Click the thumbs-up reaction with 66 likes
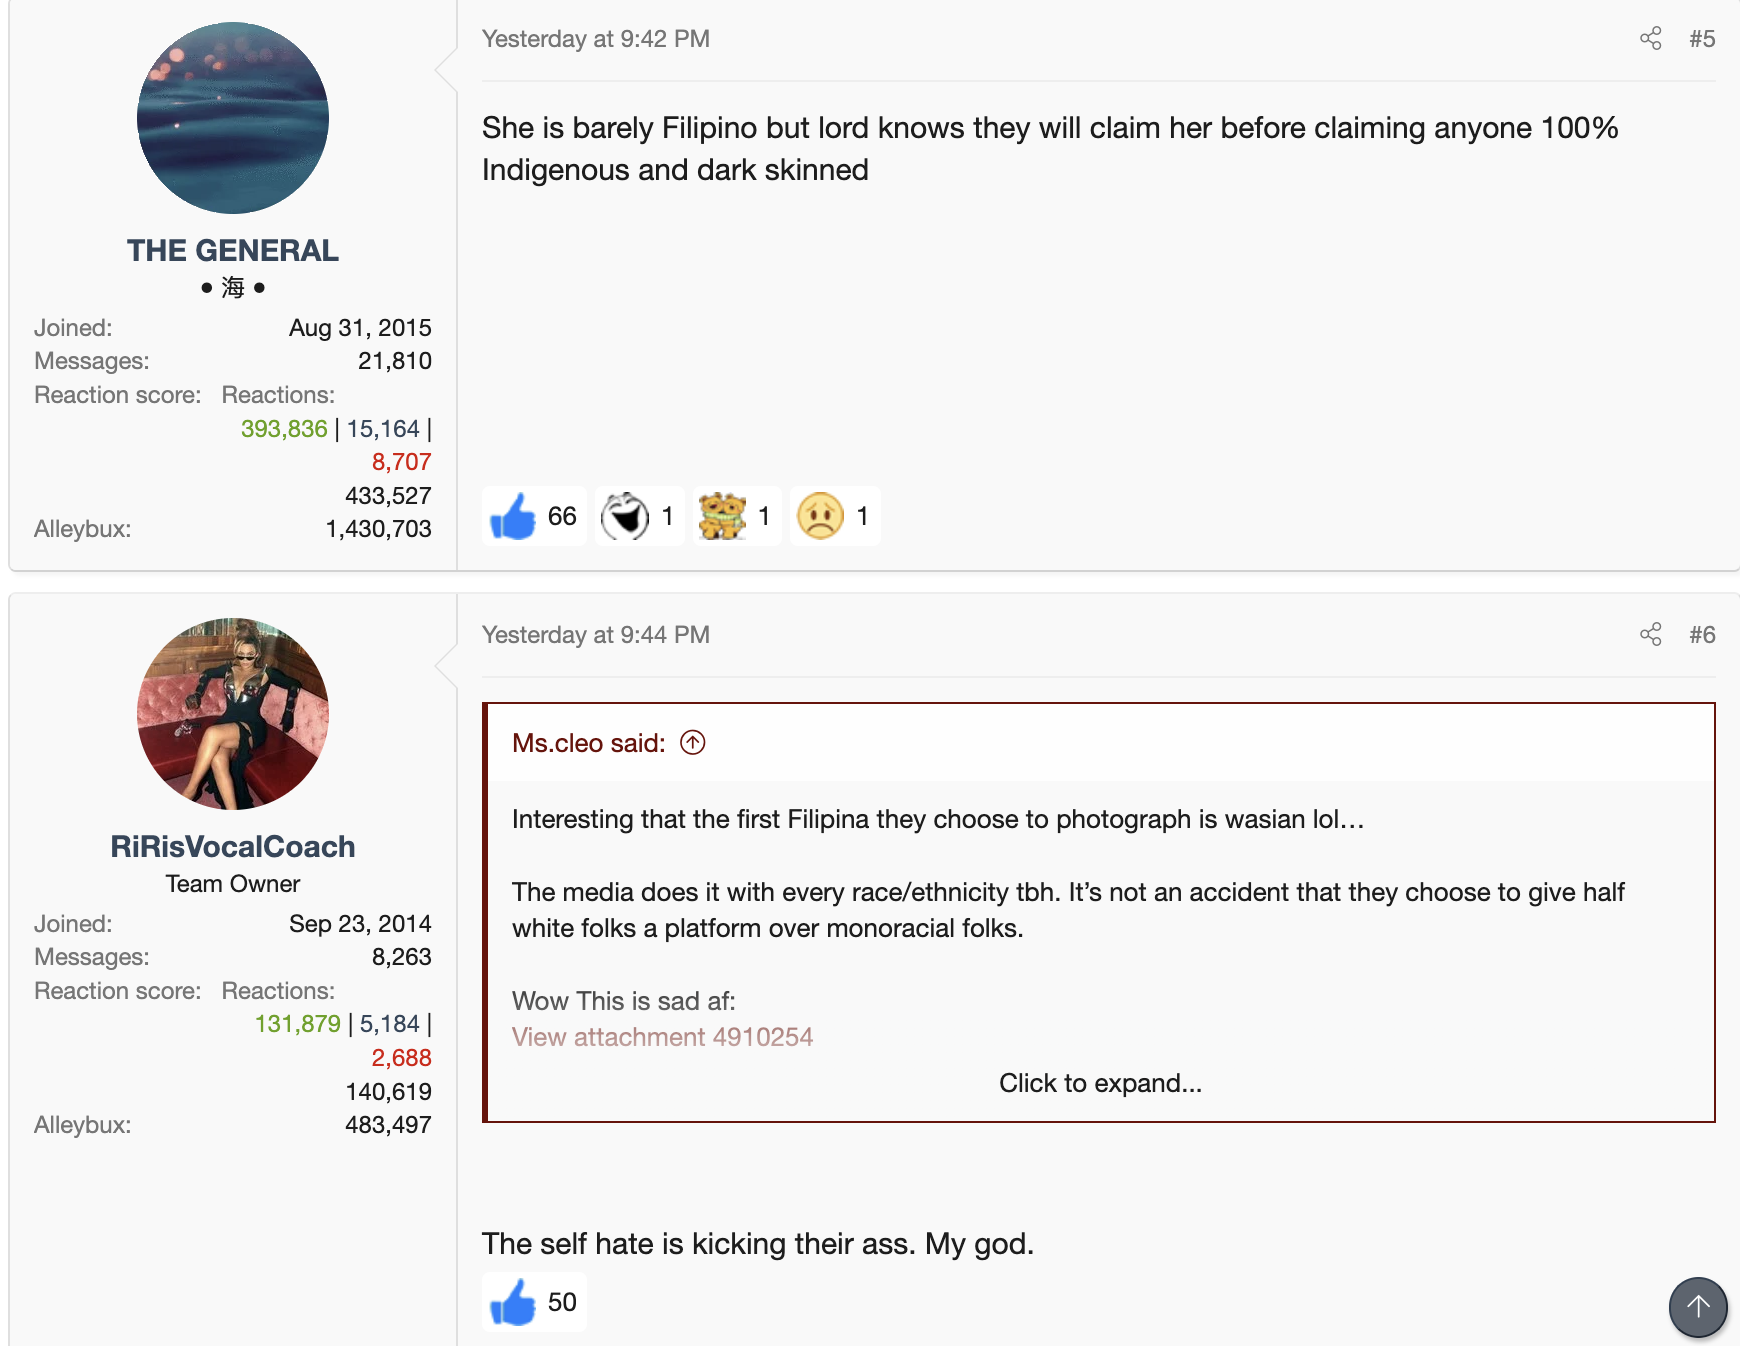This screenshot has height=1346, width=1740. [x=534, y=516]
